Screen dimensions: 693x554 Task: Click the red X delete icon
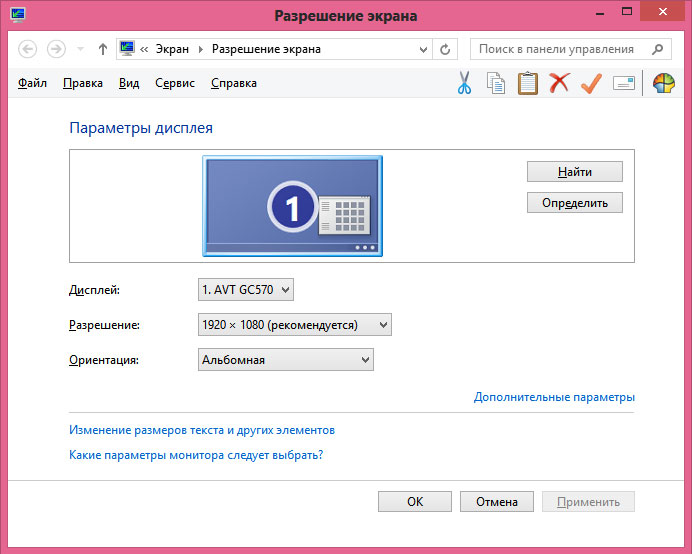click(559, 84)
